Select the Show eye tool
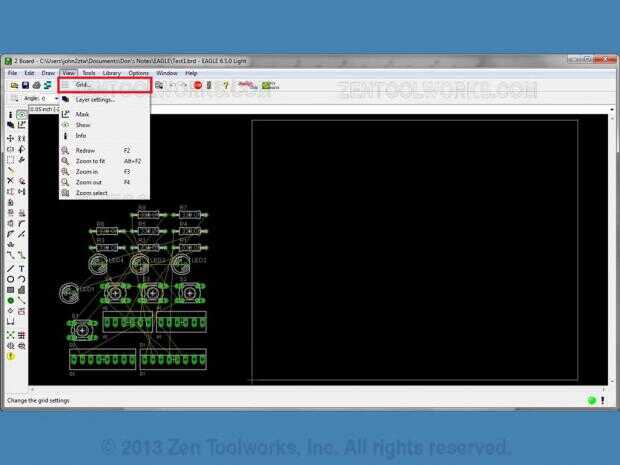Screen dimensions: 620x465 (x=21, y=115)
